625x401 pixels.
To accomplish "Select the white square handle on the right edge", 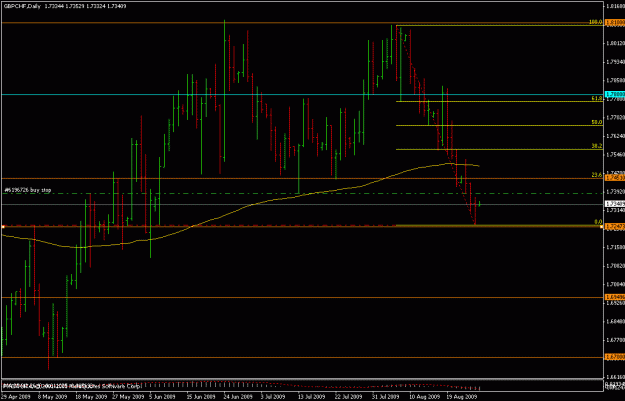I will pos(601,226).
